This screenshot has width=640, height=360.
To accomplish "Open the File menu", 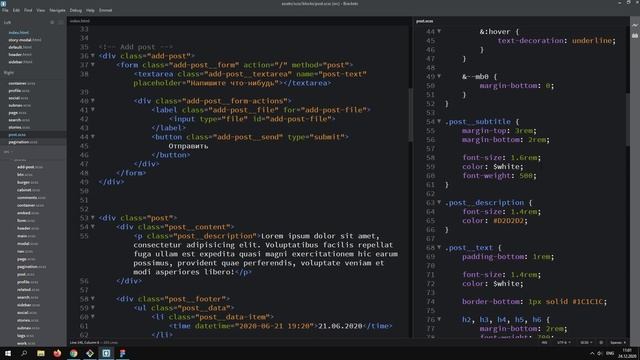I will pos(5,10).
